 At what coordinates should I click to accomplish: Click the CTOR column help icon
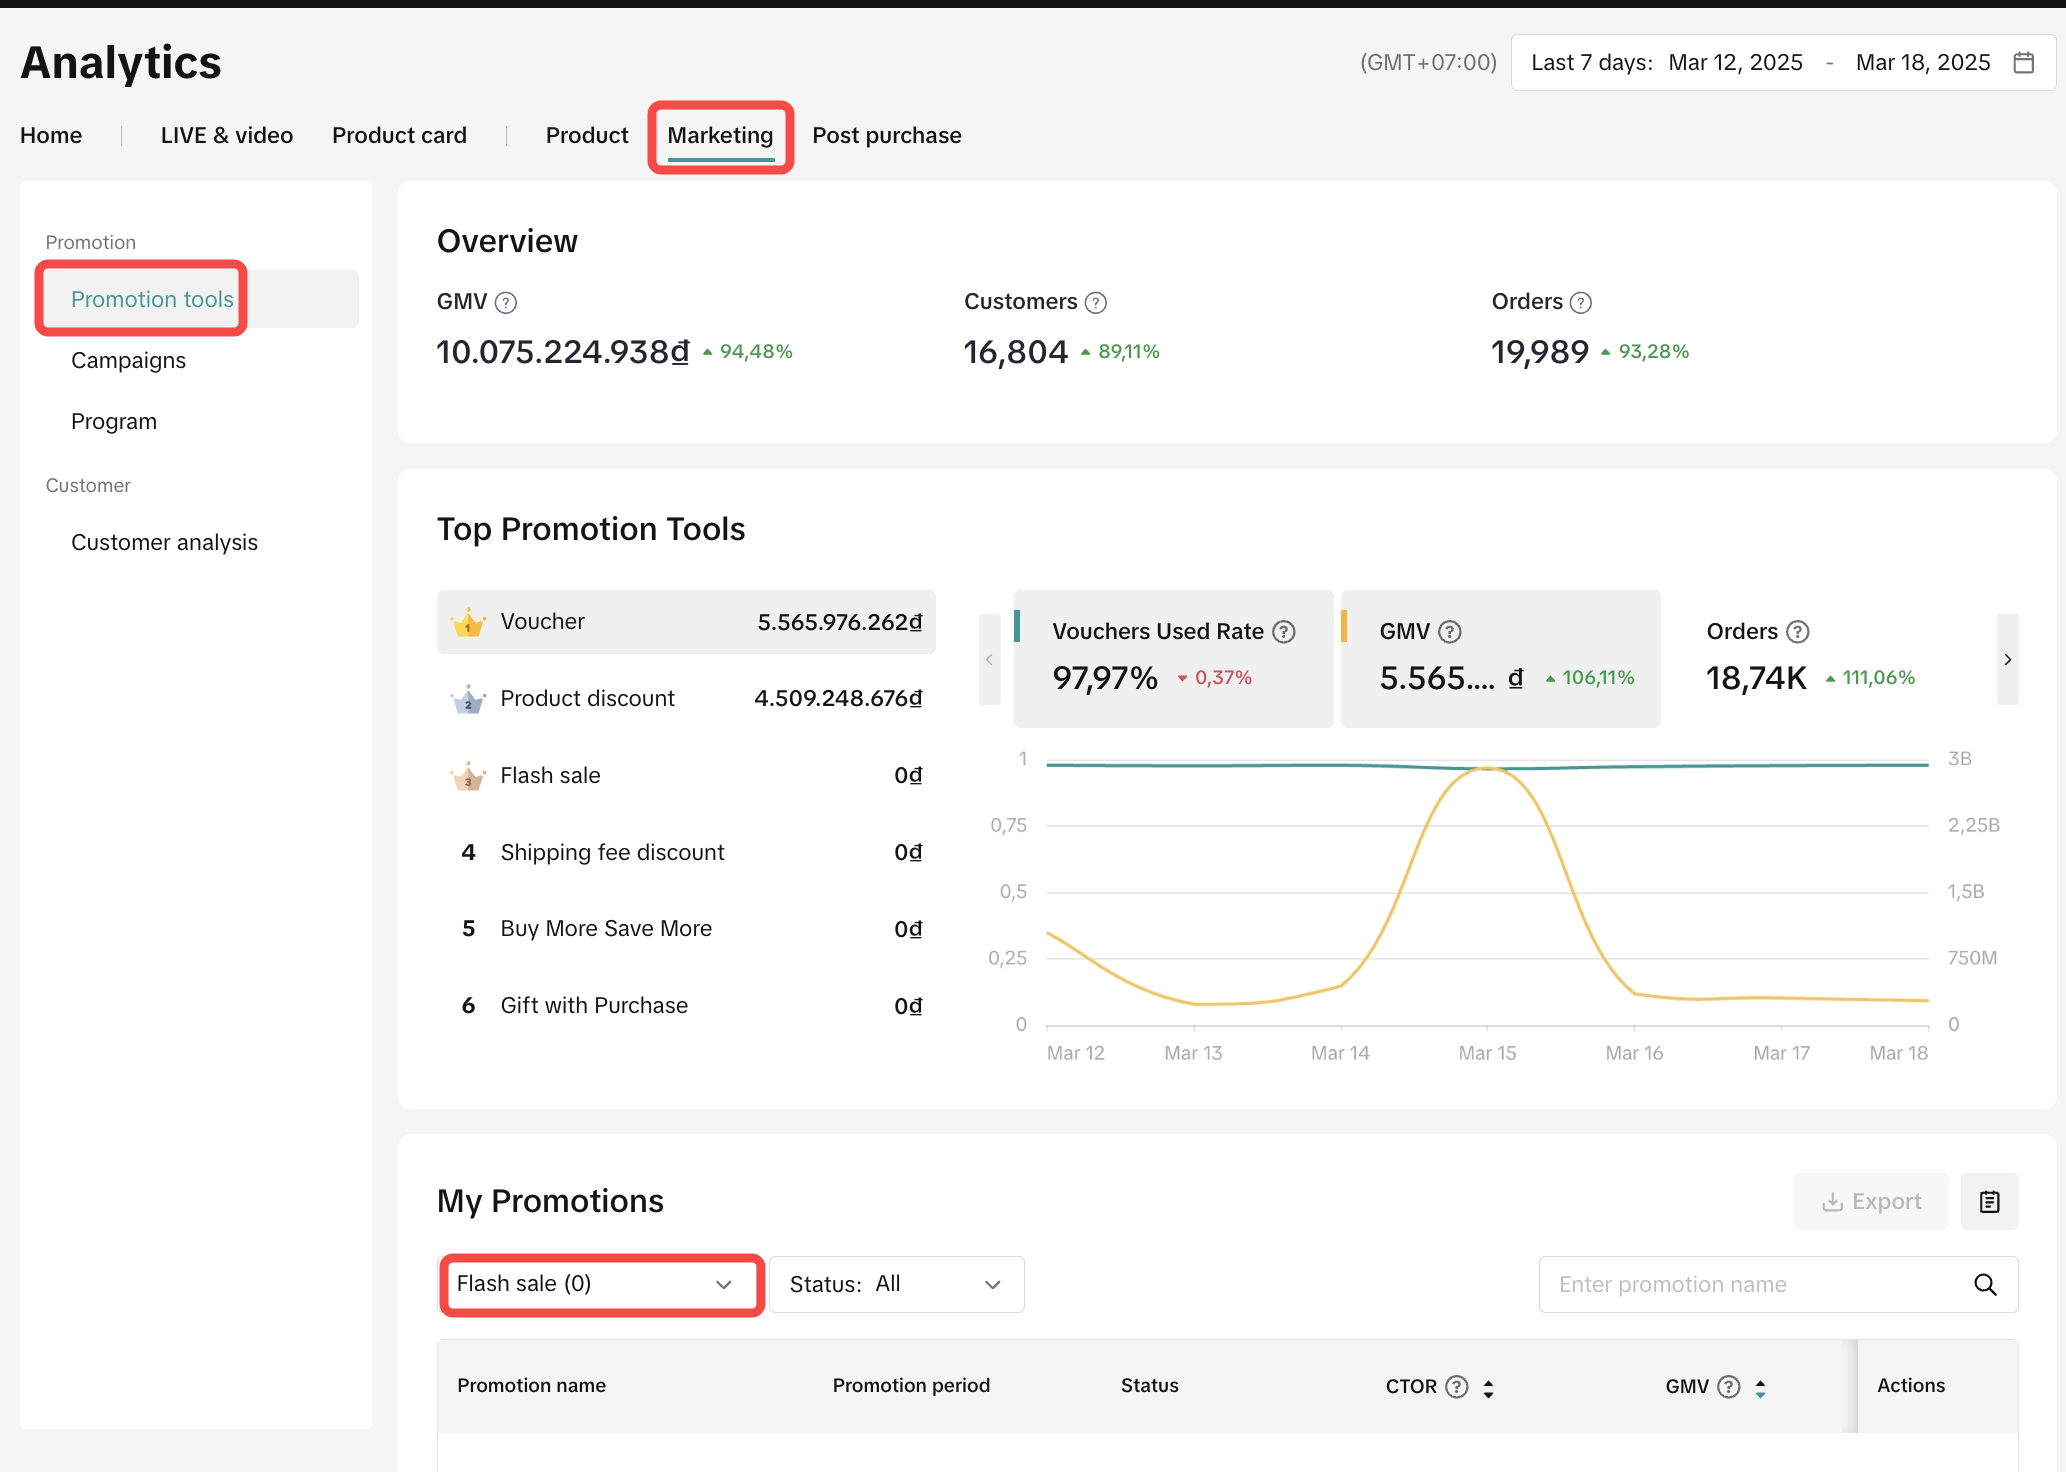(x=1457, y=1386)
